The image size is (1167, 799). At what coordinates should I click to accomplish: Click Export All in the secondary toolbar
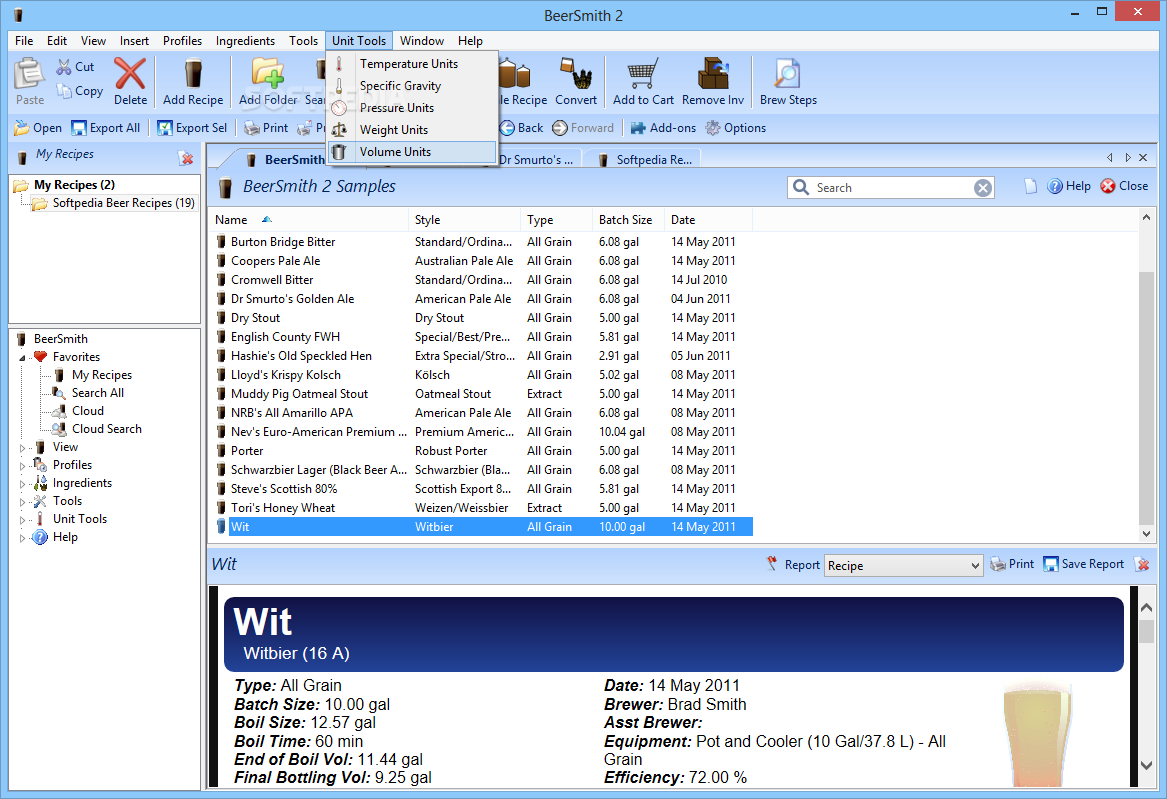[x=106, y=128]
